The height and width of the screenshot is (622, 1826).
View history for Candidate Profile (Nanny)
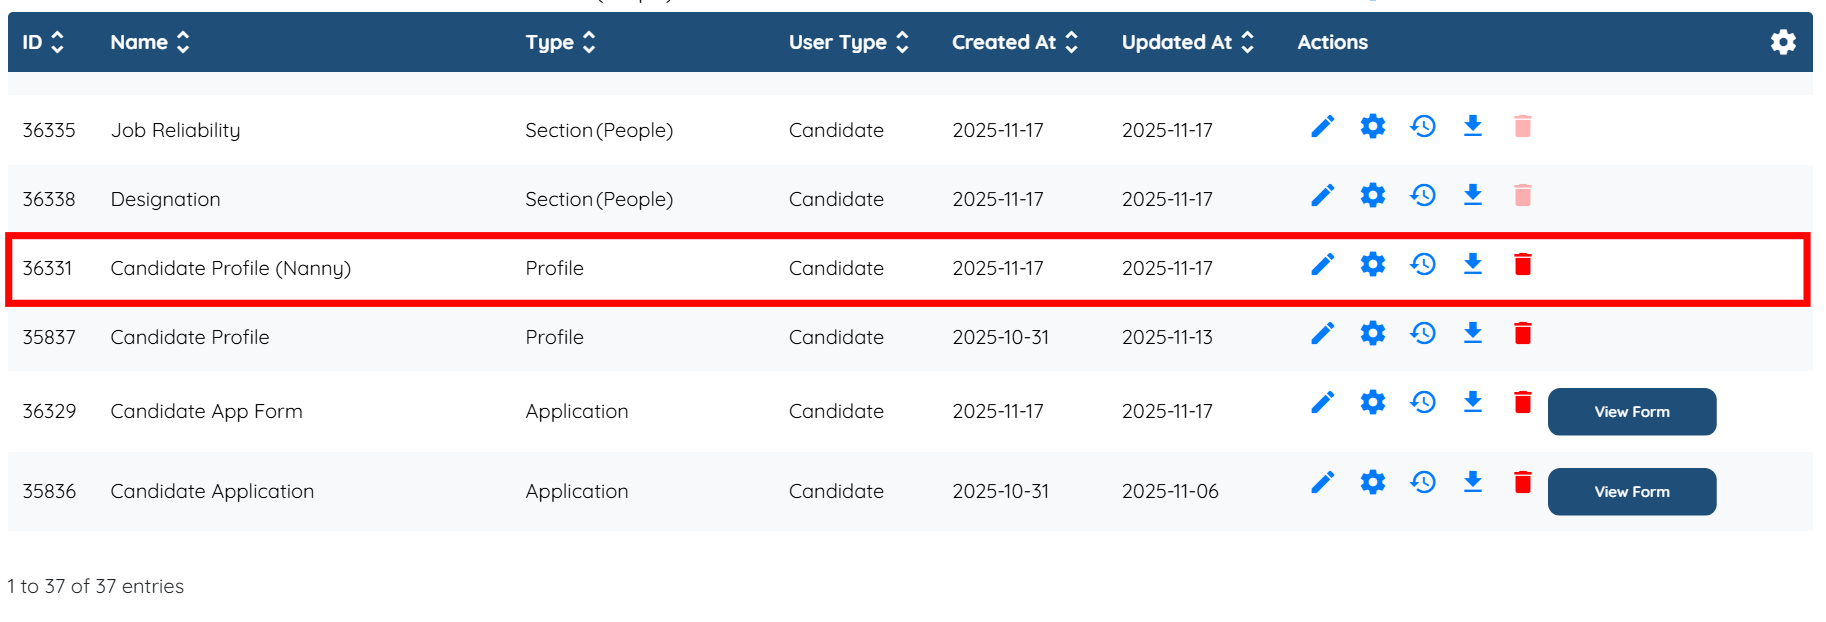(x=1422, y=264)
